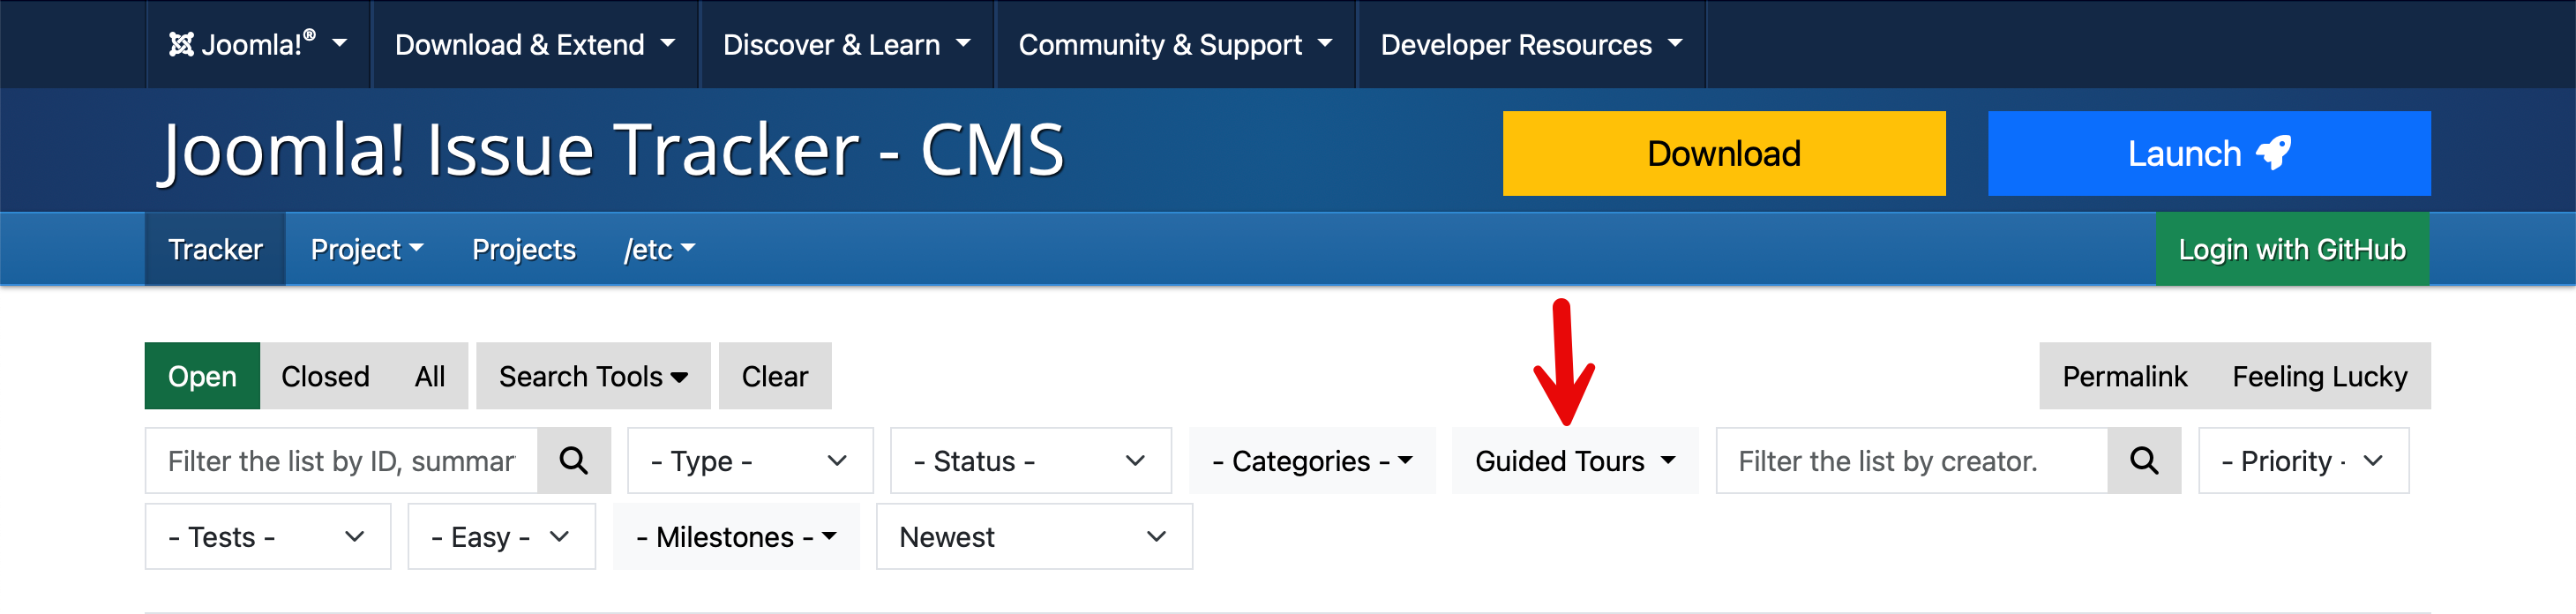Screen dimensions: 2576x614
Task: Switch filter to Closed issues
Action: pos(325,376)
